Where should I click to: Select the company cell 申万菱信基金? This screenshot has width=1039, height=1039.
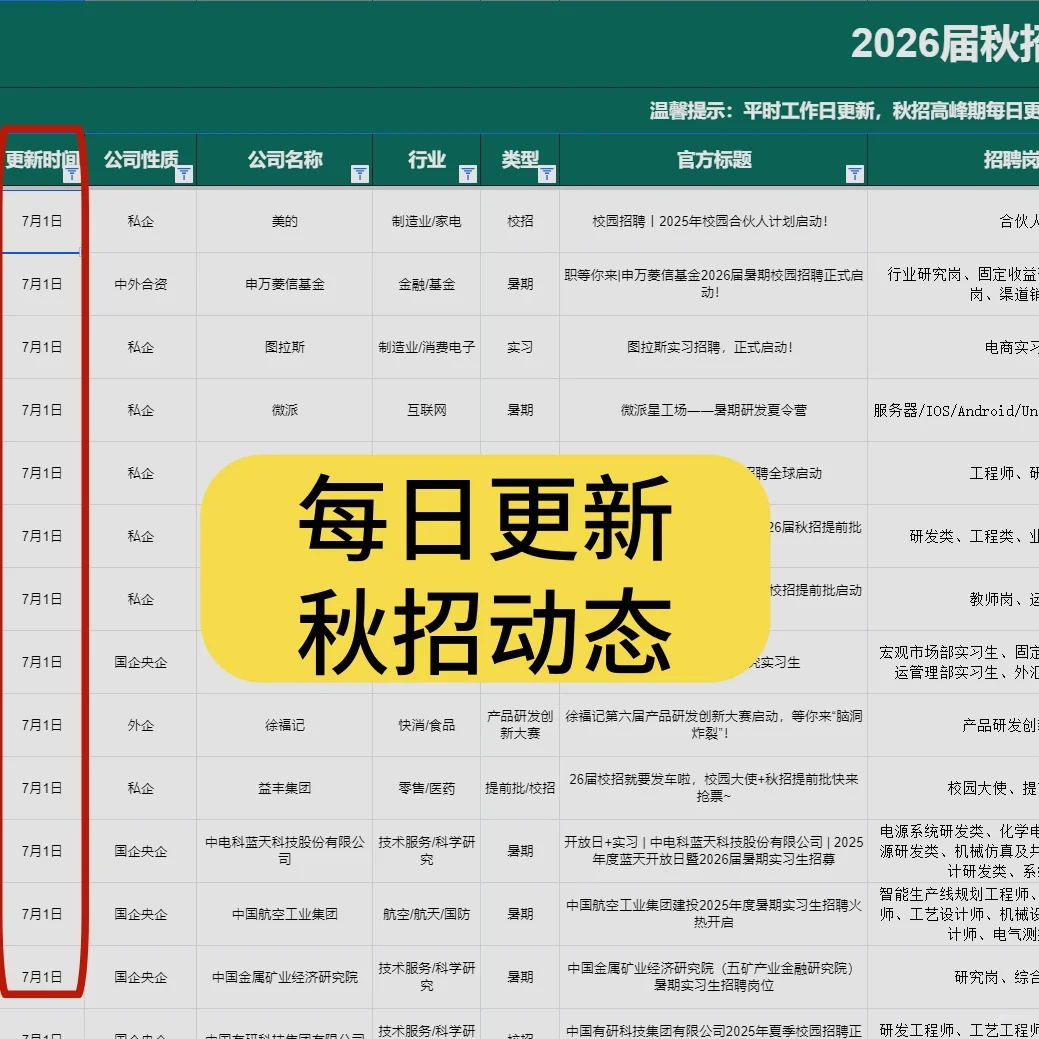(x=285, y=284)
